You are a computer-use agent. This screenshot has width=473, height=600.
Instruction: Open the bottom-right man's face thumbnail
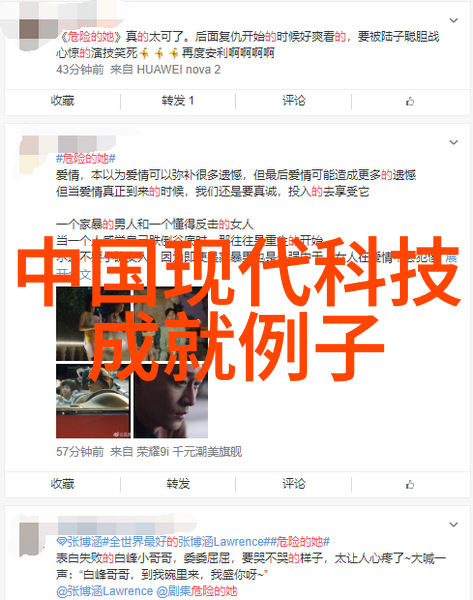(x=171, y=401)
